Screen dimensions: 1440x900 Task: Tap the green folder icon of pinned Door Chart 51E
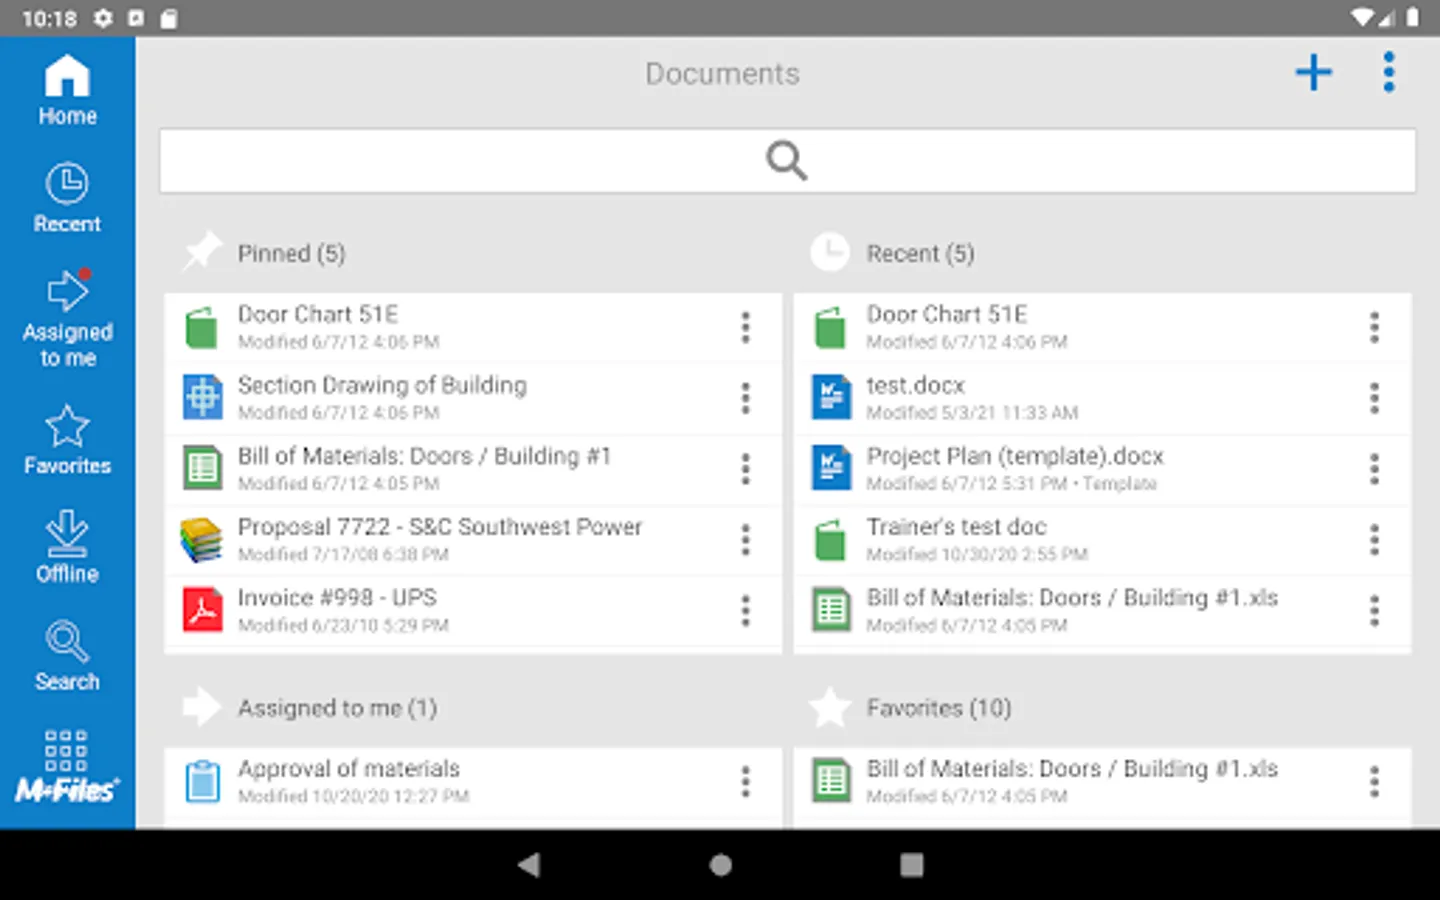(x=202, y=327)
